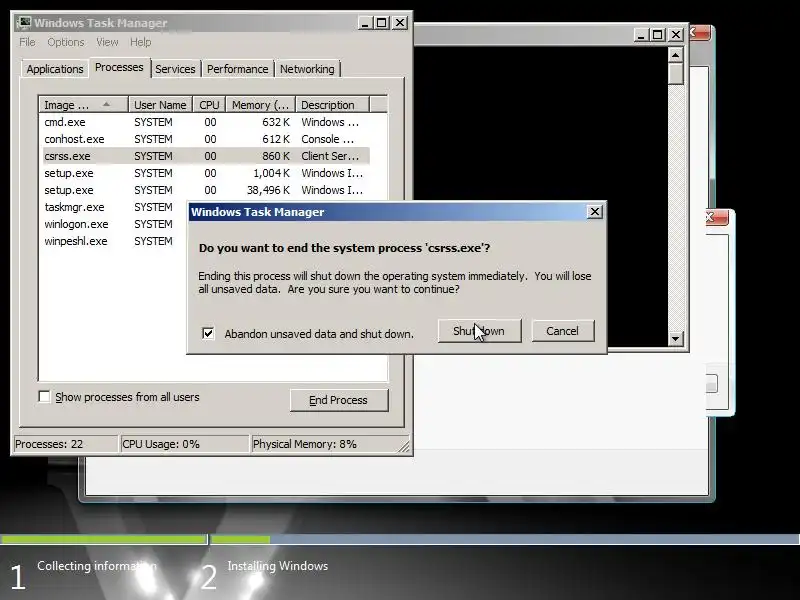800x600 pixels.
Task: Click the 'Client Ser...' description cell
Action: [x=330, y=156]
